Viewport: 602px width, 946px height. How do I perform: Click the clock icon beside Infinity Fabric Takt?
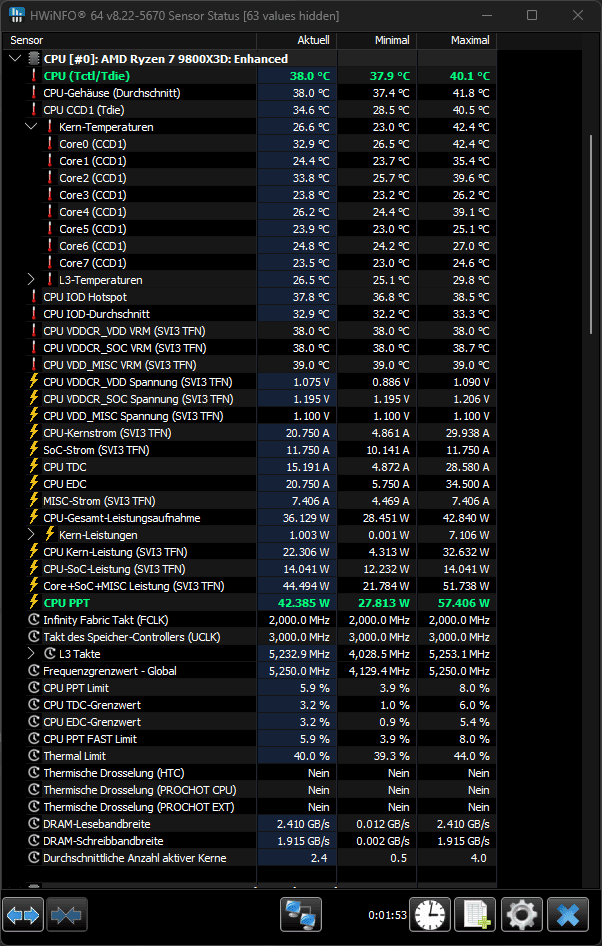(34, 620)
